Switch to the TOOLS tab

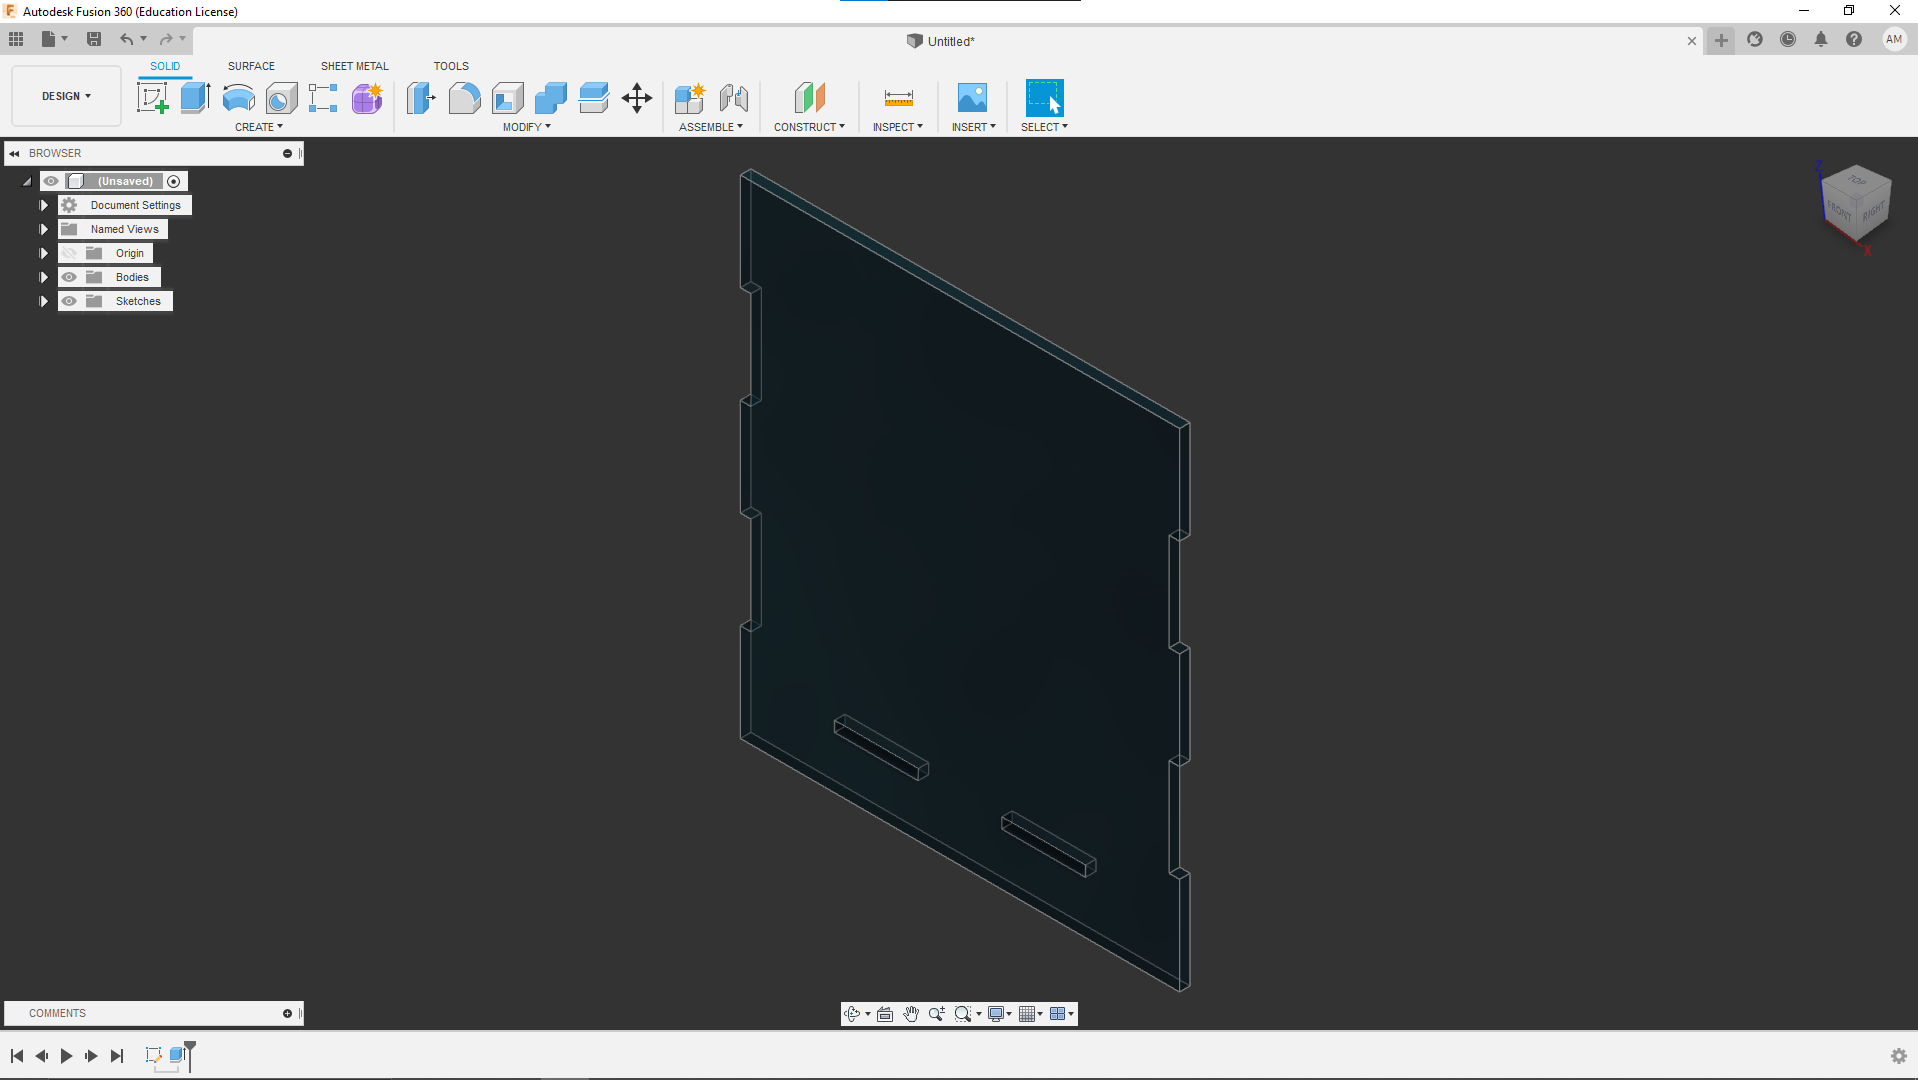[451, 66]
